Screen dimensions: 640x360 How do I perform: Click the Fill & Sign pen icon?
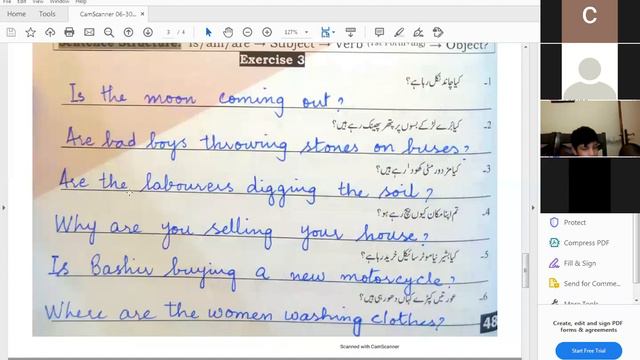(x=554, y=263)
